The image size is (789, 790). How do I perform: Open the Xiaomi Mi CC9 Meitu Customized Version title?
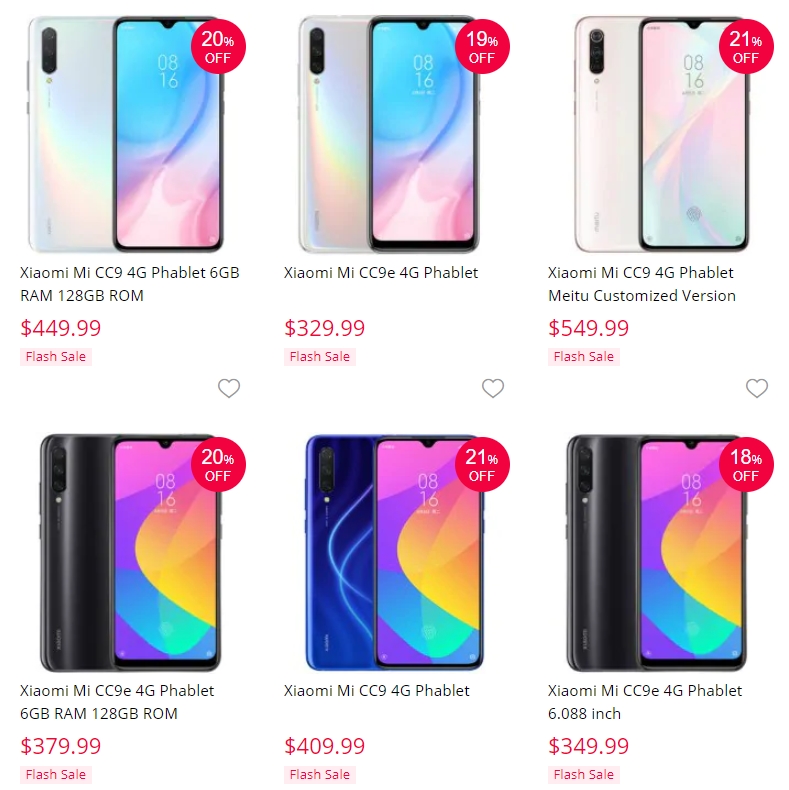click(642, 284)
